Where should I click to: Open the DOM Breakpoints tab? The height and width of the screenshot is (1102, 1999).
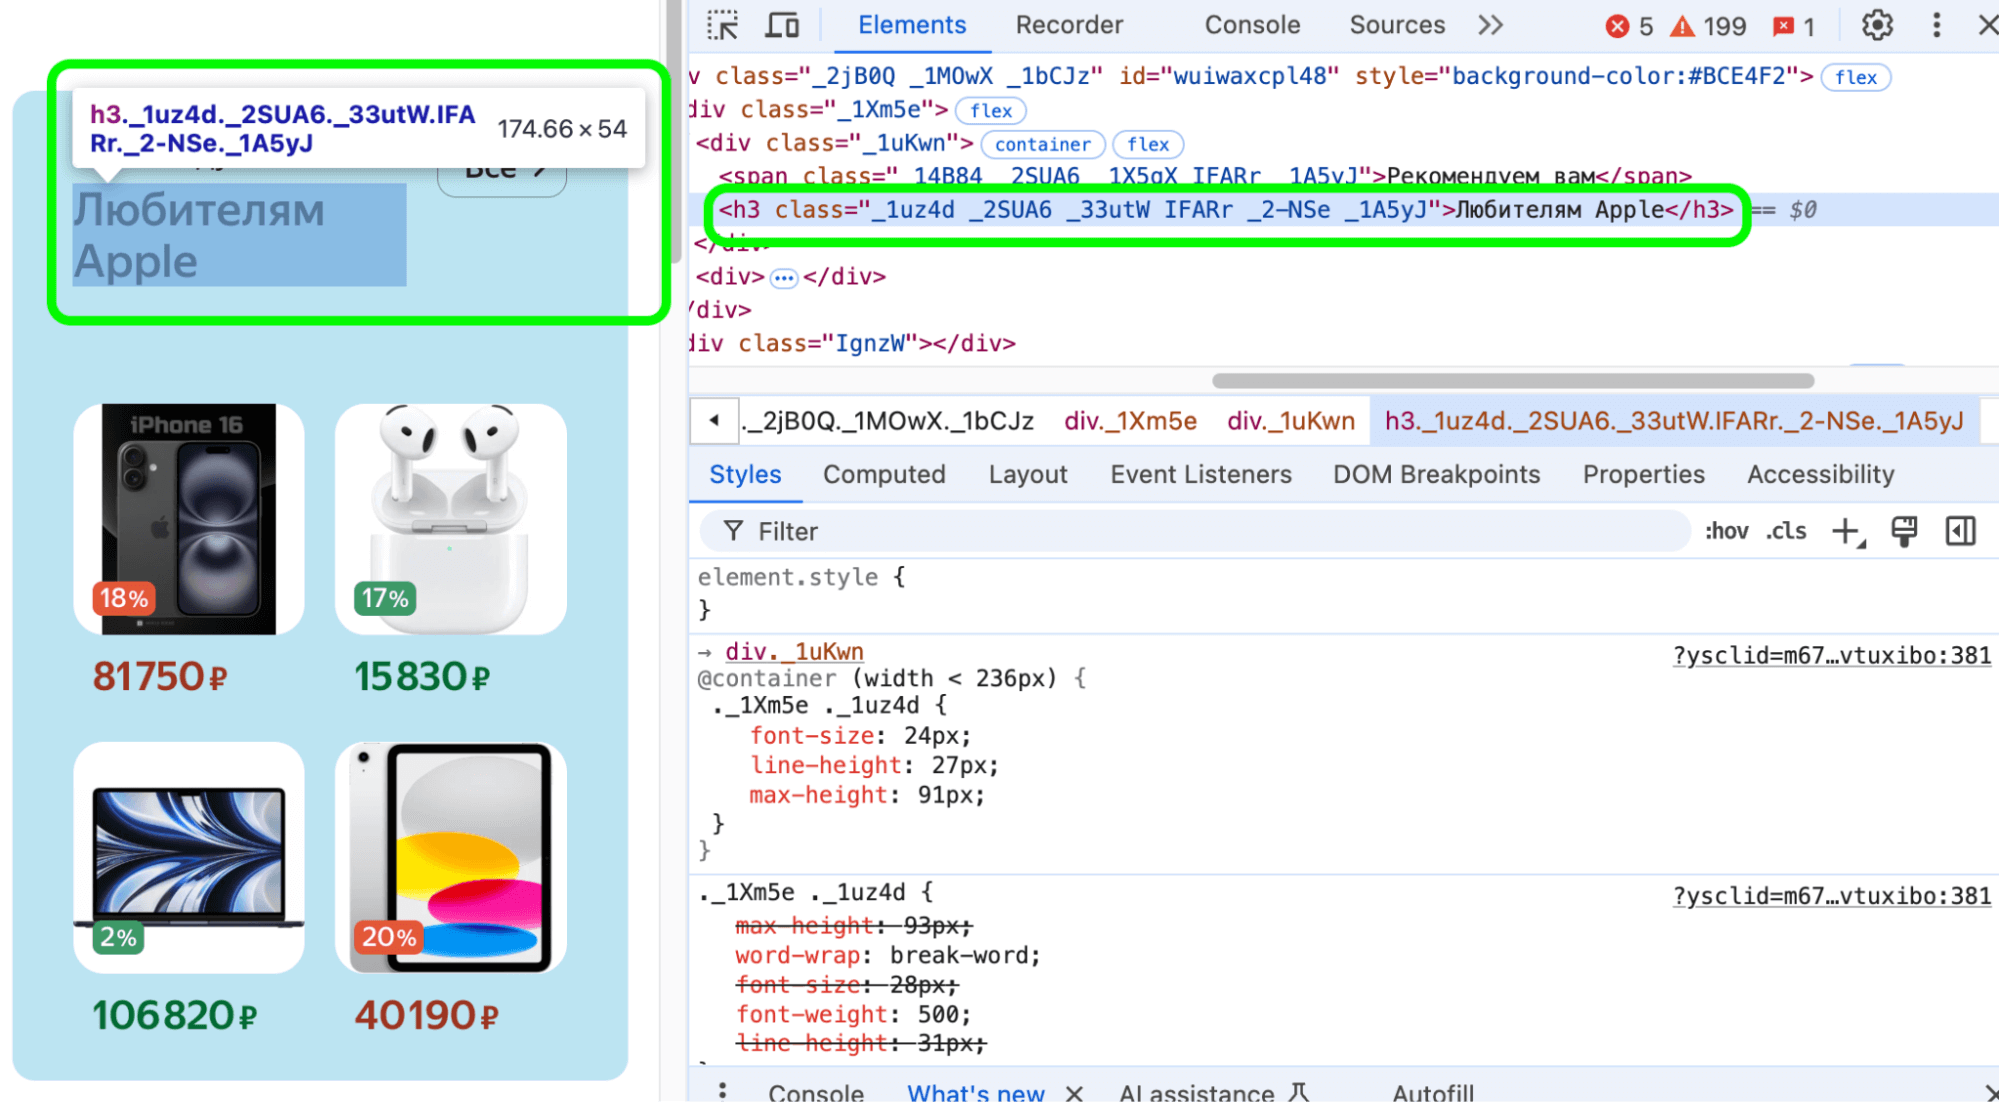point(1436,474)
